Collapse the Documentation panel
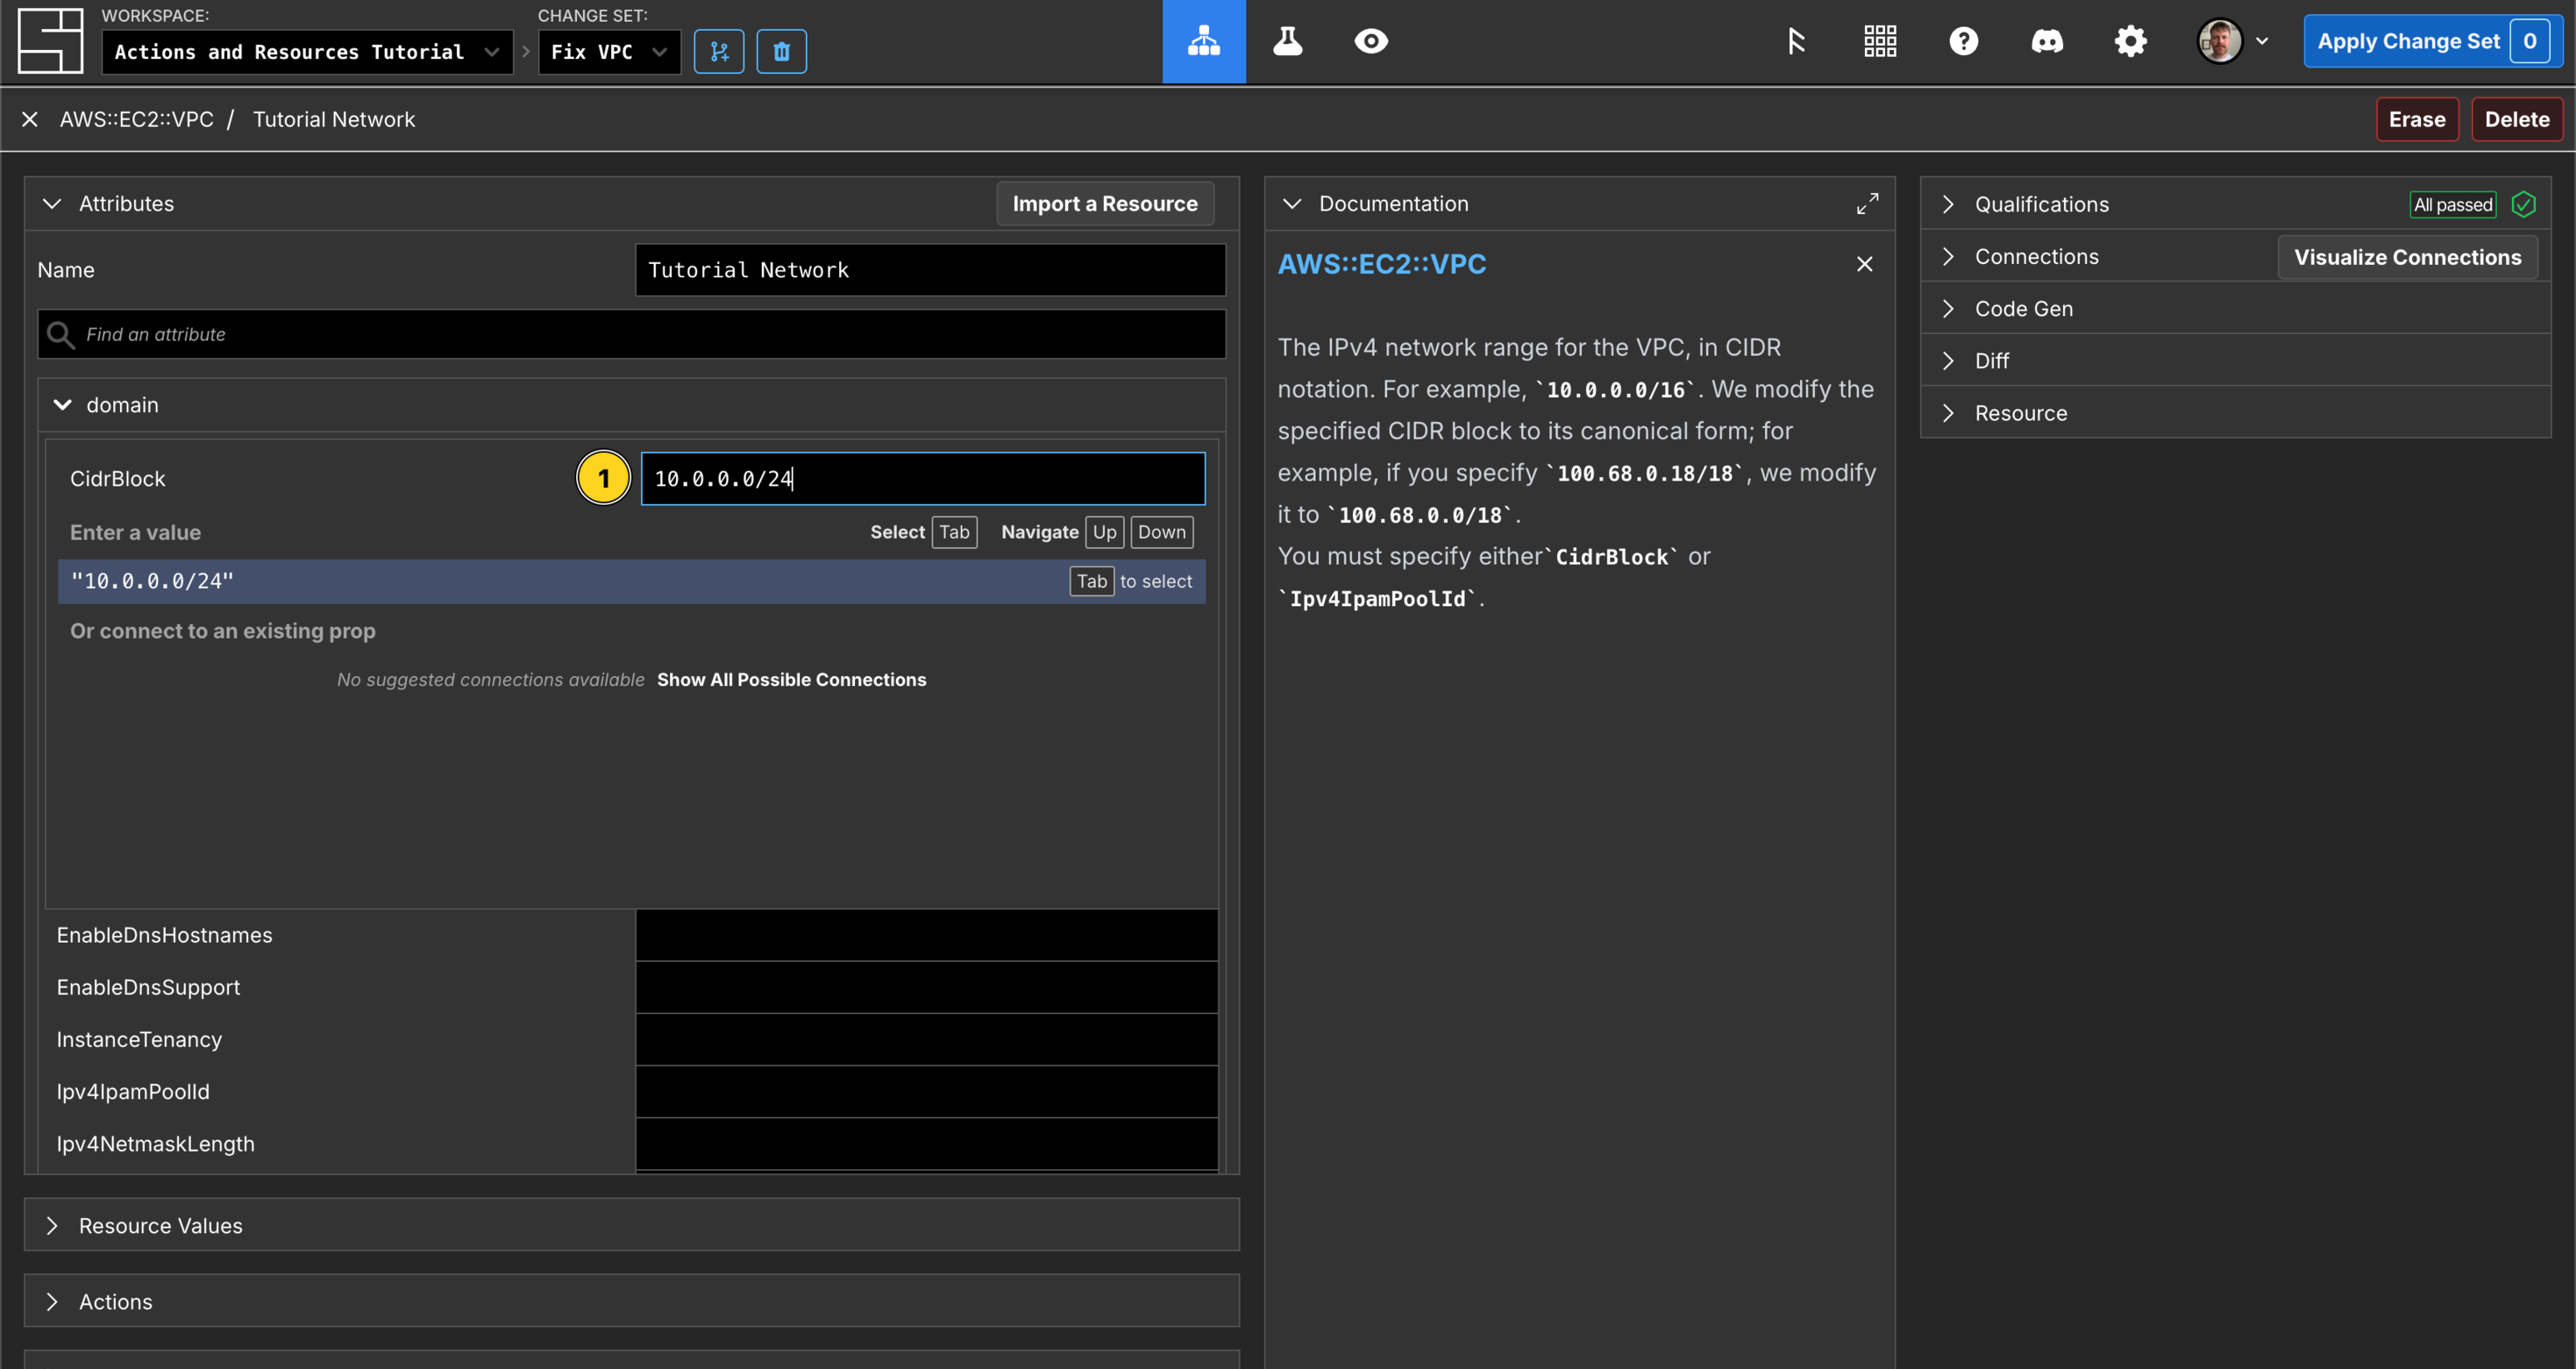 pos(1292,203)
